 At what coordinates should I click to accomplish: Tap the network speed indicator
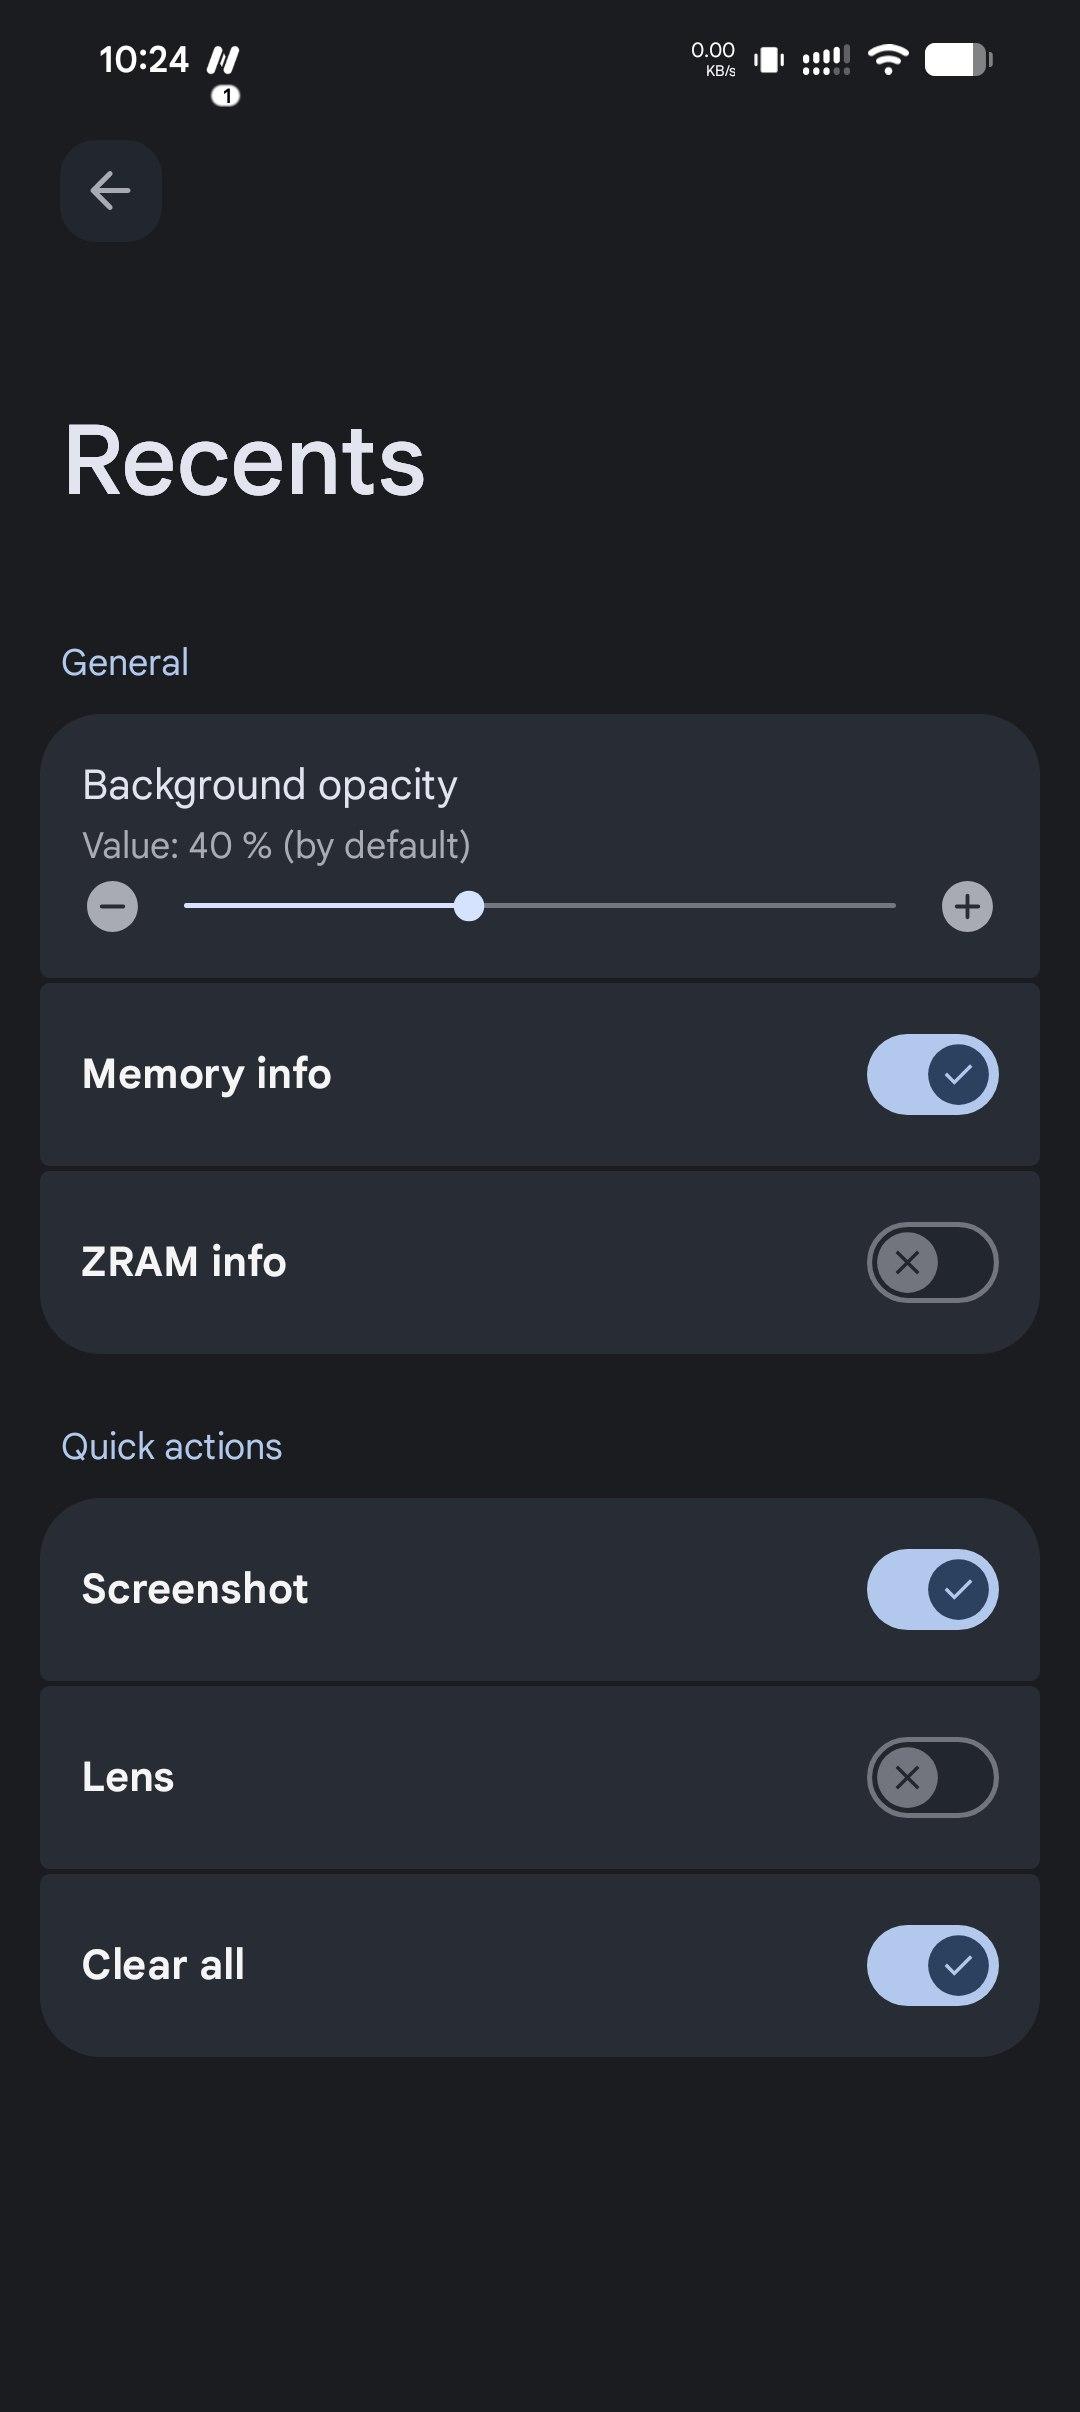pos(713,58)
